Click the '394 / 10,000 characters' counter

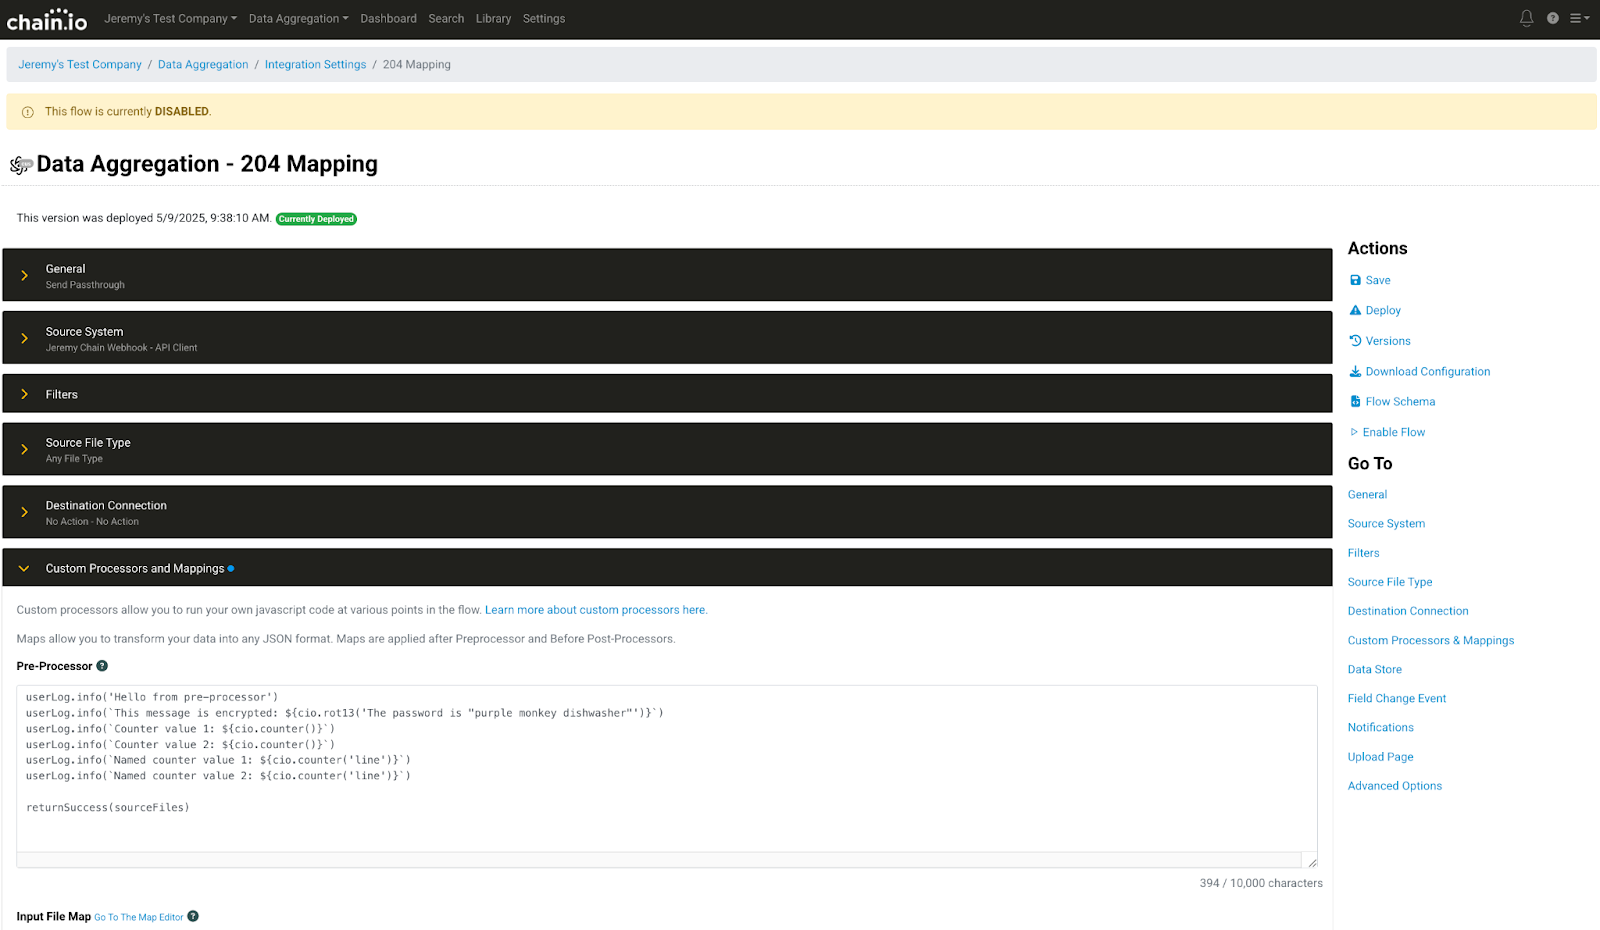(1261, 883)
